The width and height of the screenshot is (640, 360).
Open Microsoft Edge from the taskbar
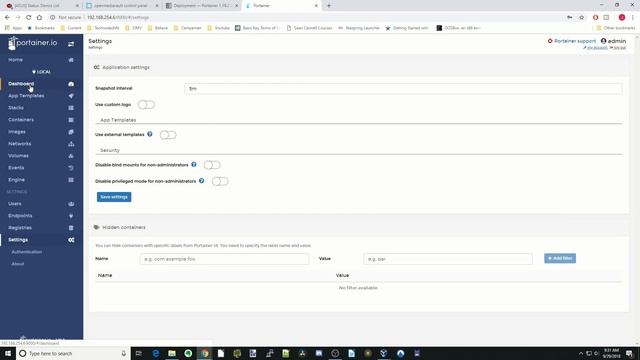(x=156, y=353)
